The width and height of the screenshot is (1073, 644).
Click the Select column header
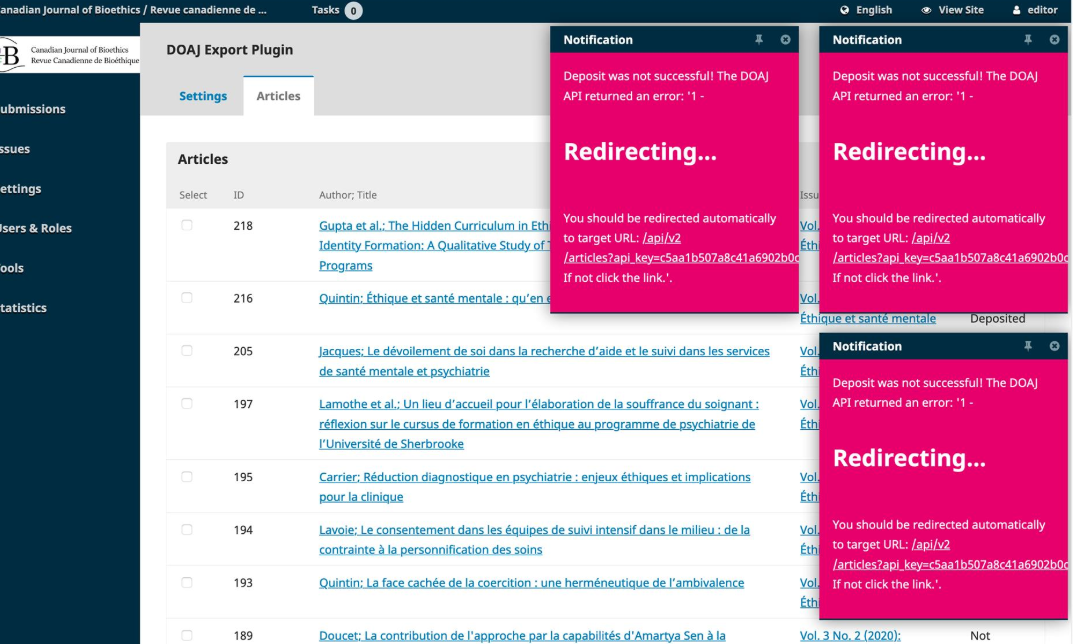[193, 195]
